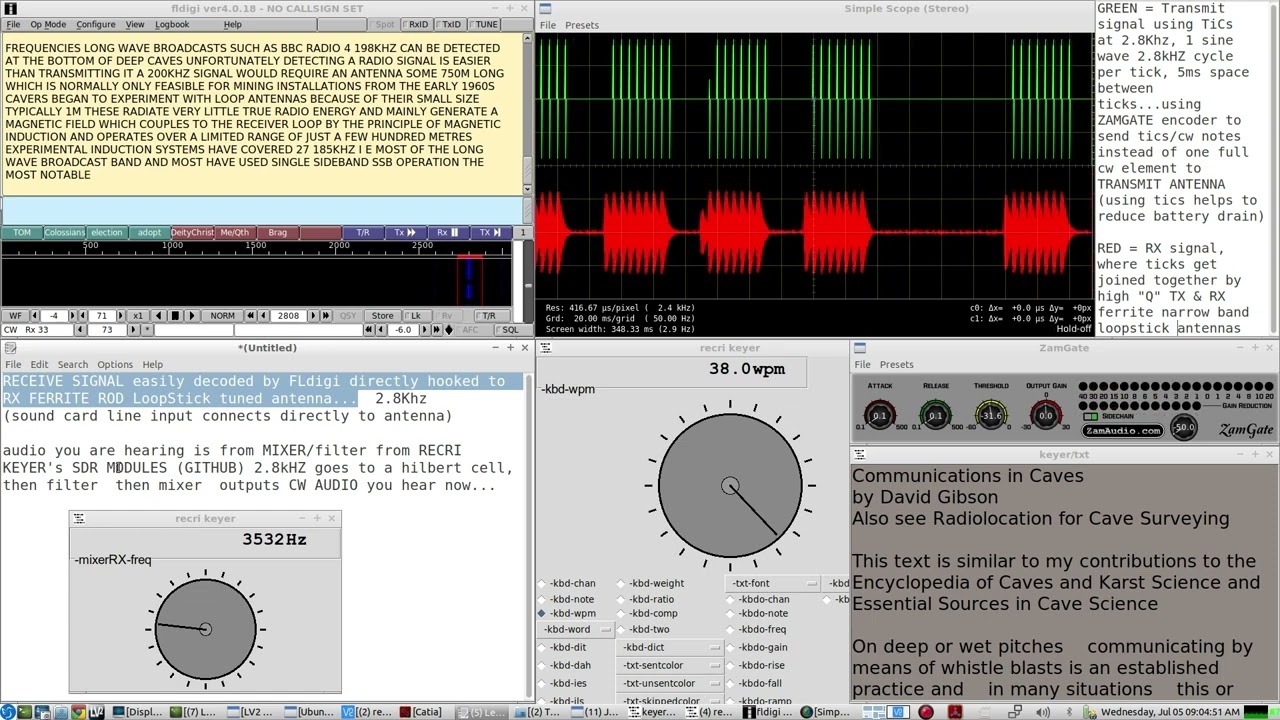Adjust the ZamGate Attack knob

point(879,415)
